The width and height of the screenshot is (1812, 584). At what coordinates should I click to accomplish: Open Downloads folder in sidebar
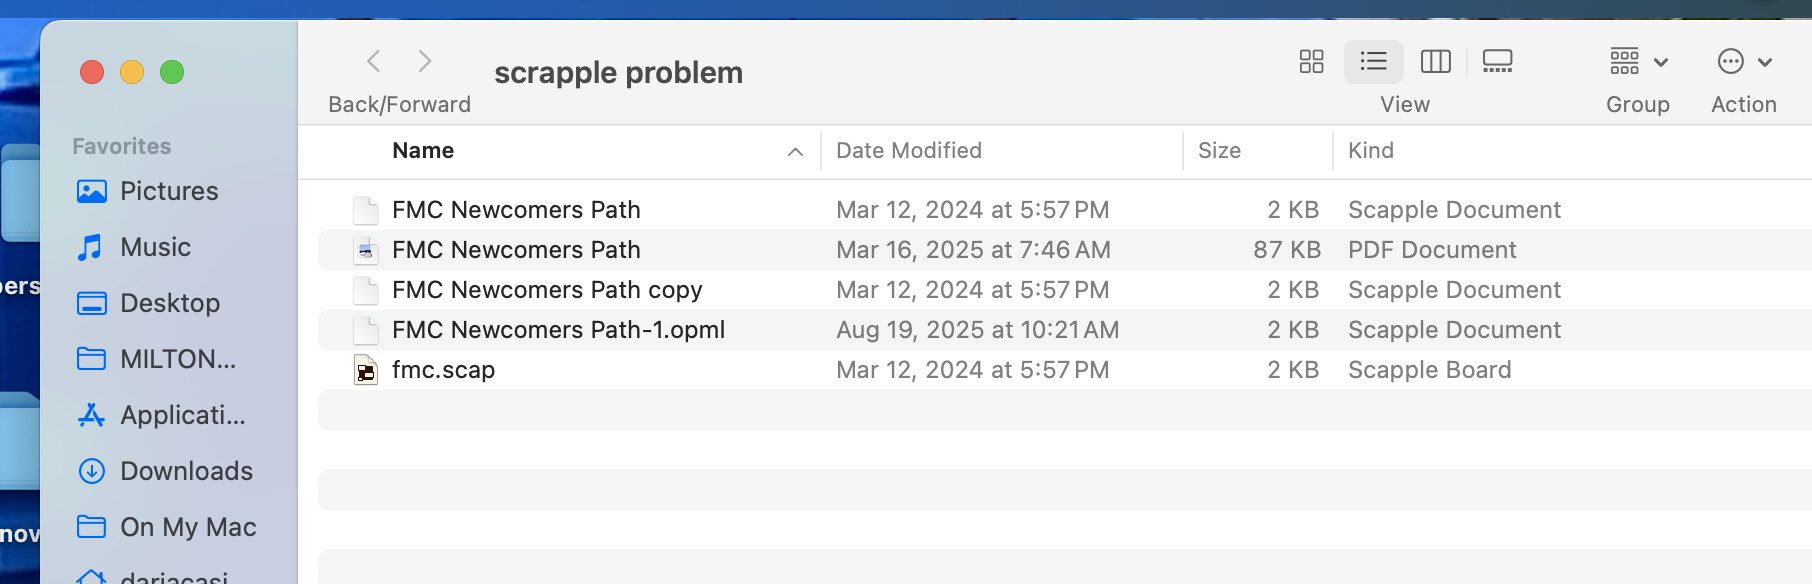(186, 471)
